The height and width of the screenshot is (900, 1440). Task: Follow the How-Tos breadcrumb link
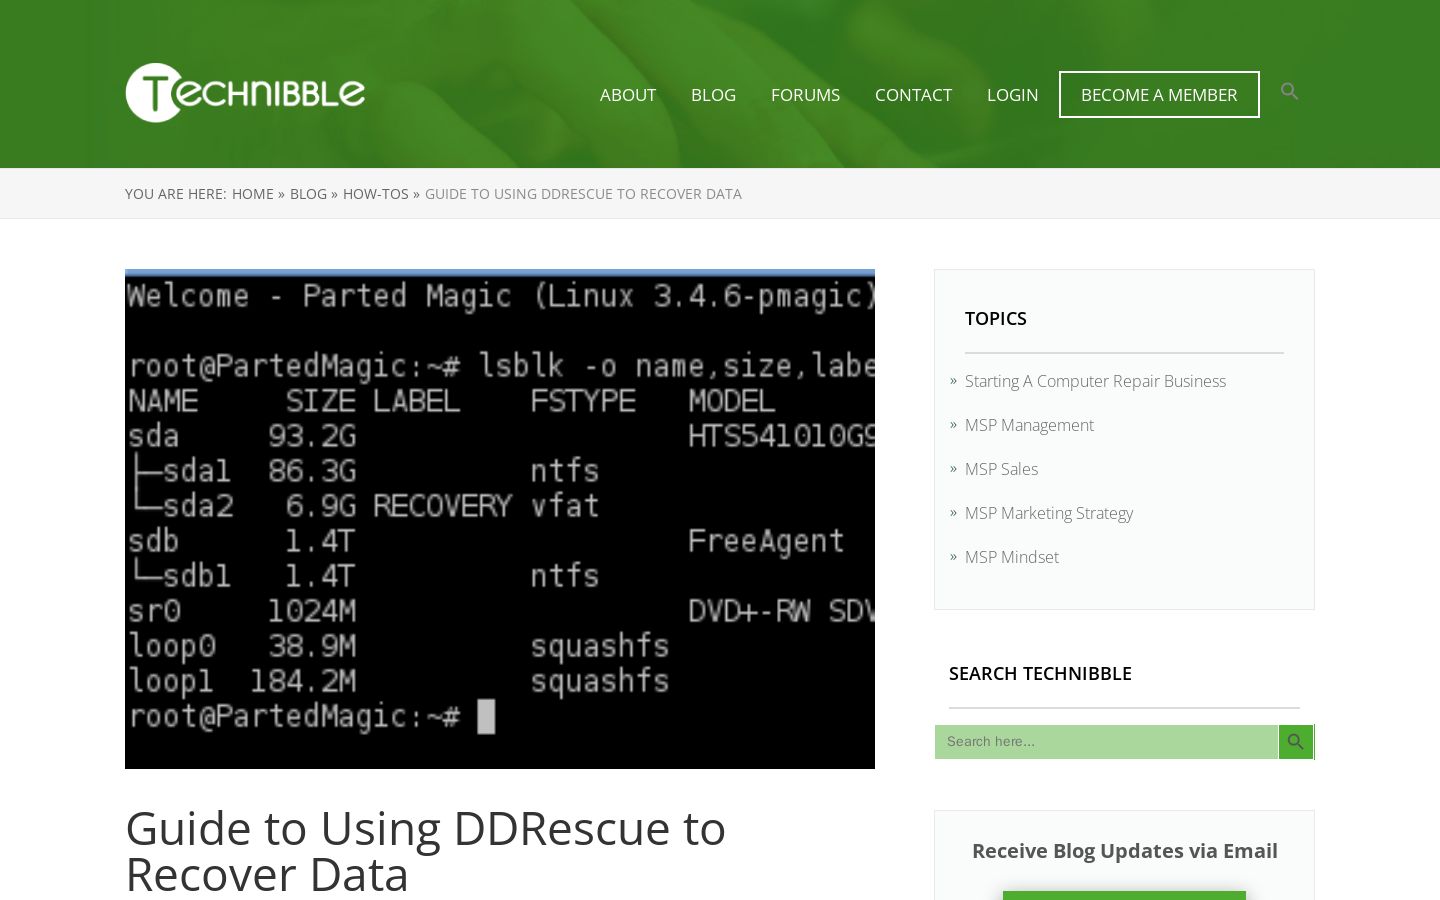pos(376,194)
